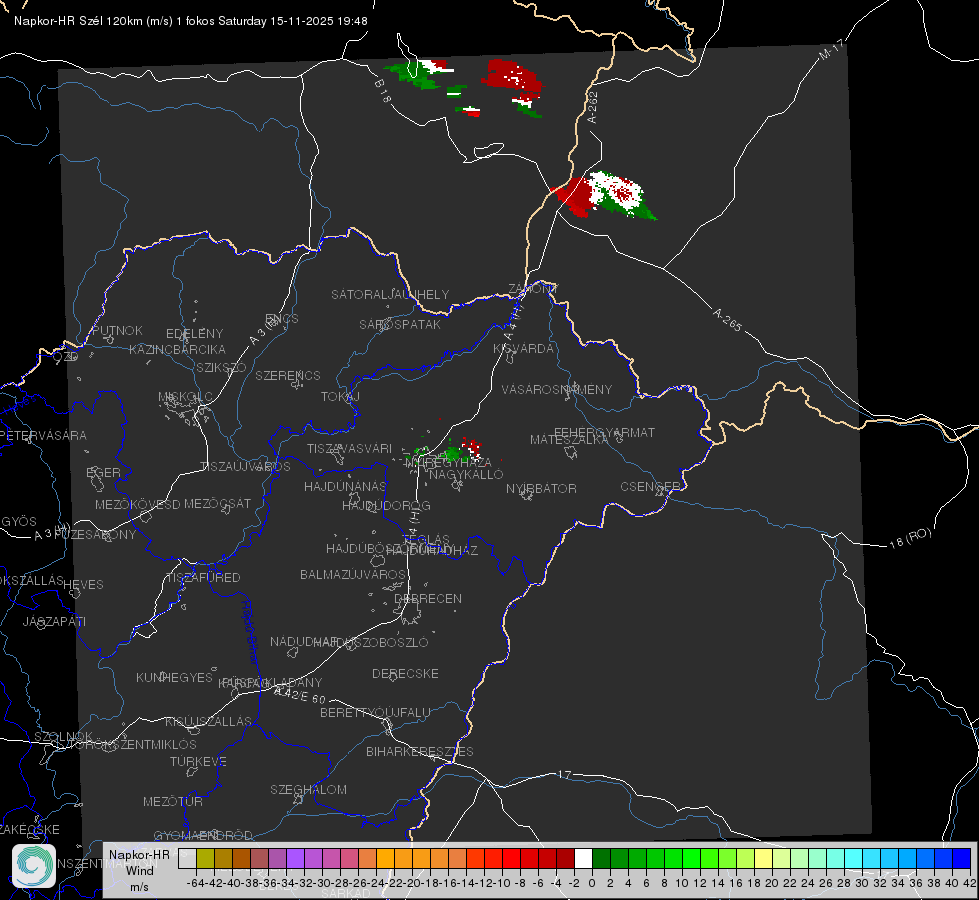This screenshot has width=979, height=900.
Task: Click the NYÍRBÁTOR label
Action: click(x=541, y=488)
